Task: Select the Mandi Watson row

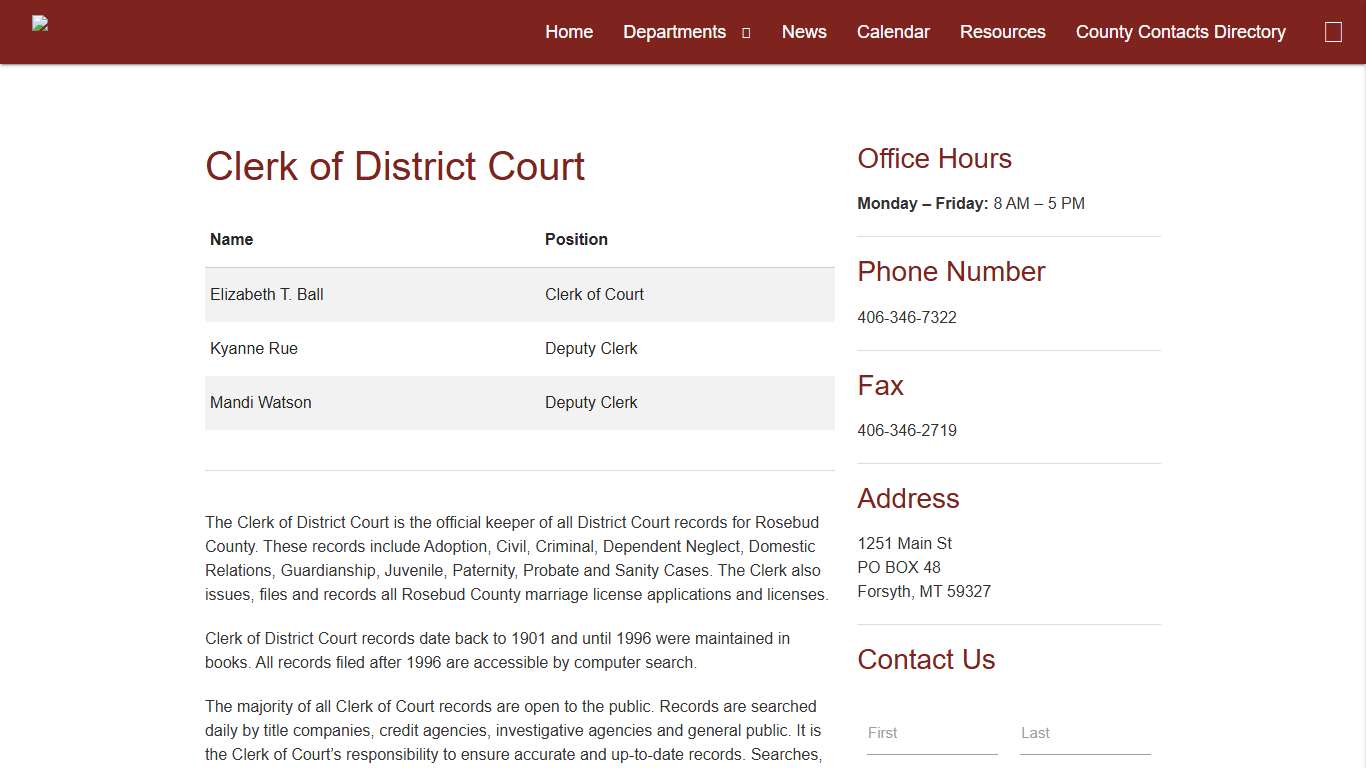Action: pos(520,402)
